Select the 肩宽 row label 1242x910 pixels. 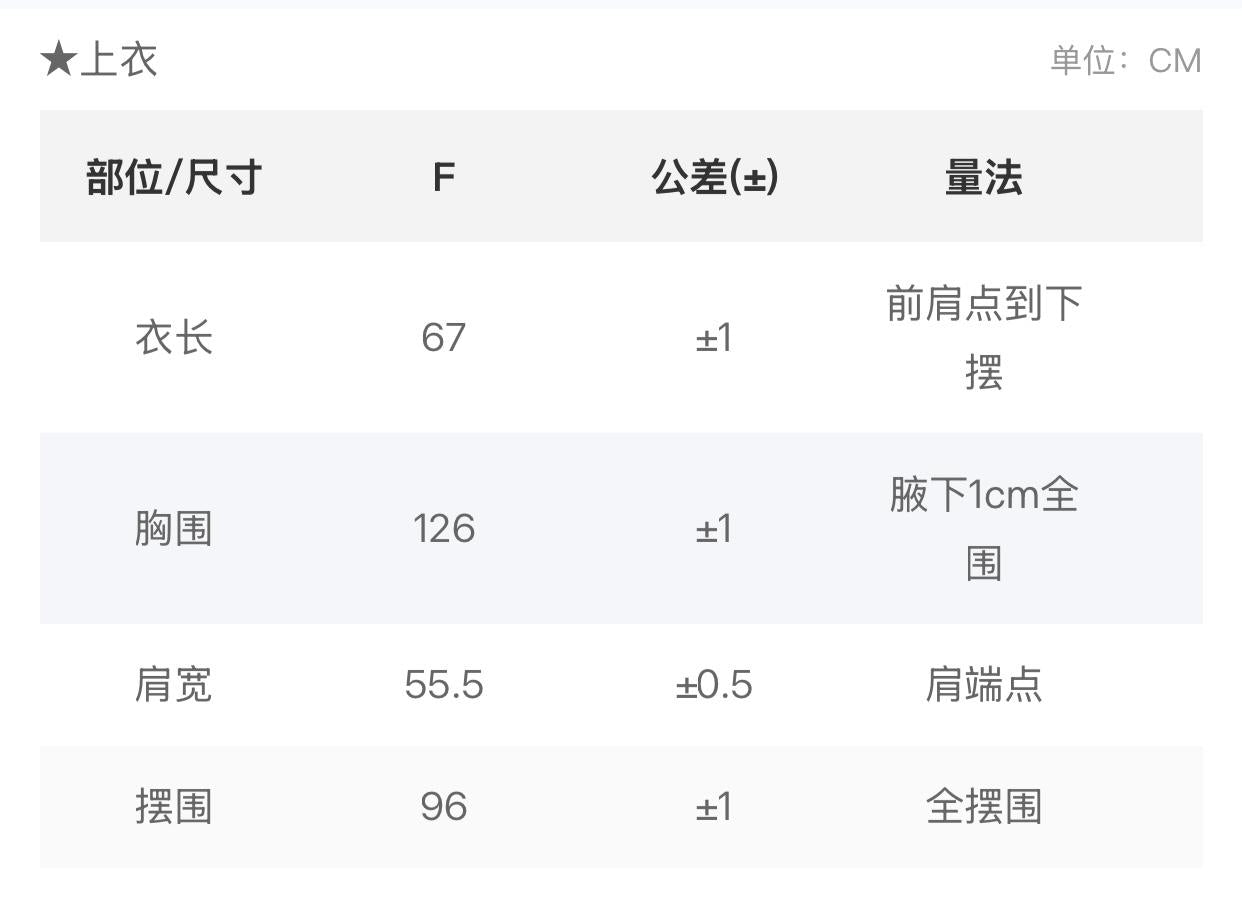point(174,685)
